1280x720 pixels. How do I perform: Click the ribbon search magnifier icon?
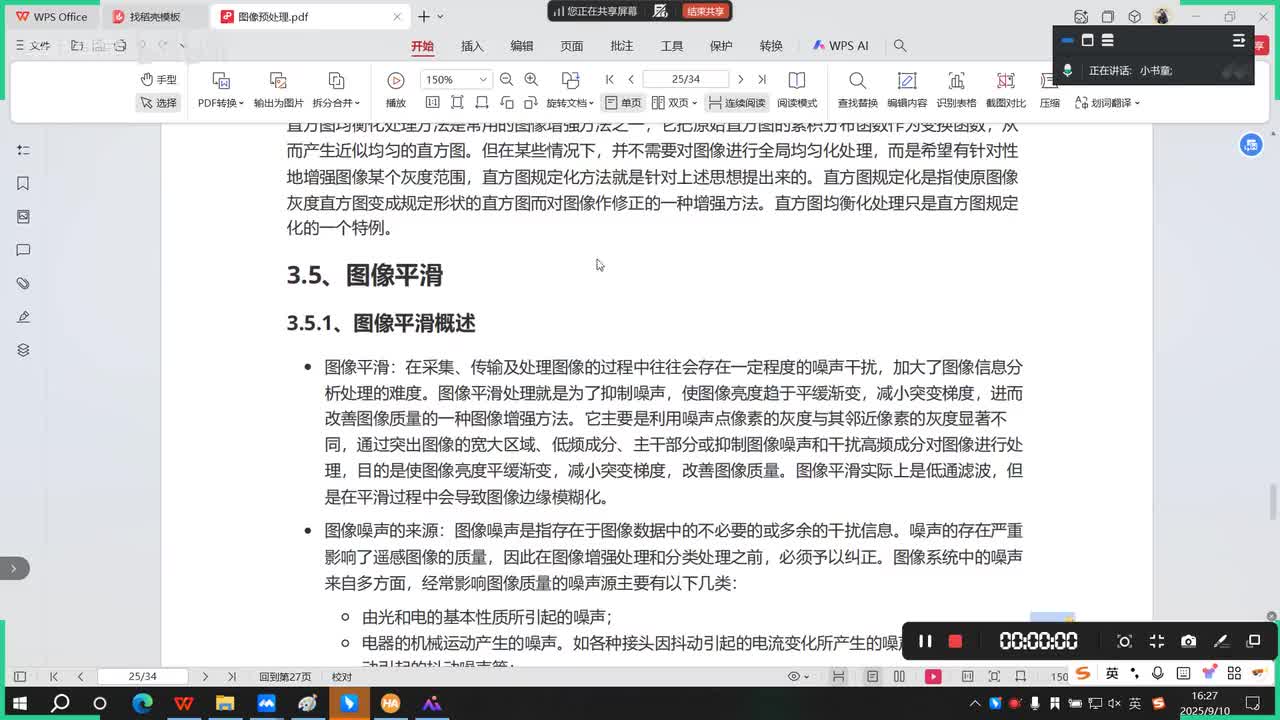pyautogui.click(x=900, y=46)
